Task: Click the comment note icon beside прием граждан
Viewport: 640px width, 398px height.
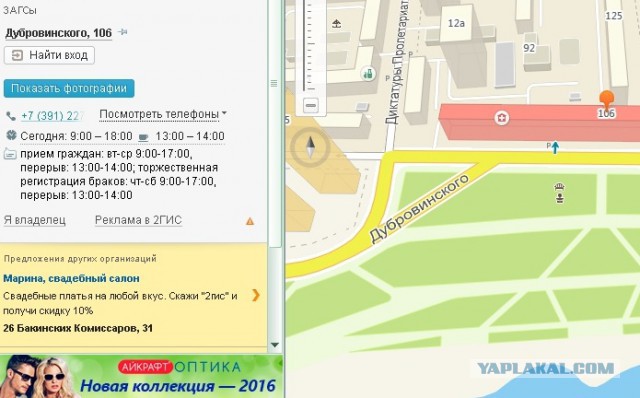Action: coord(10,154)
